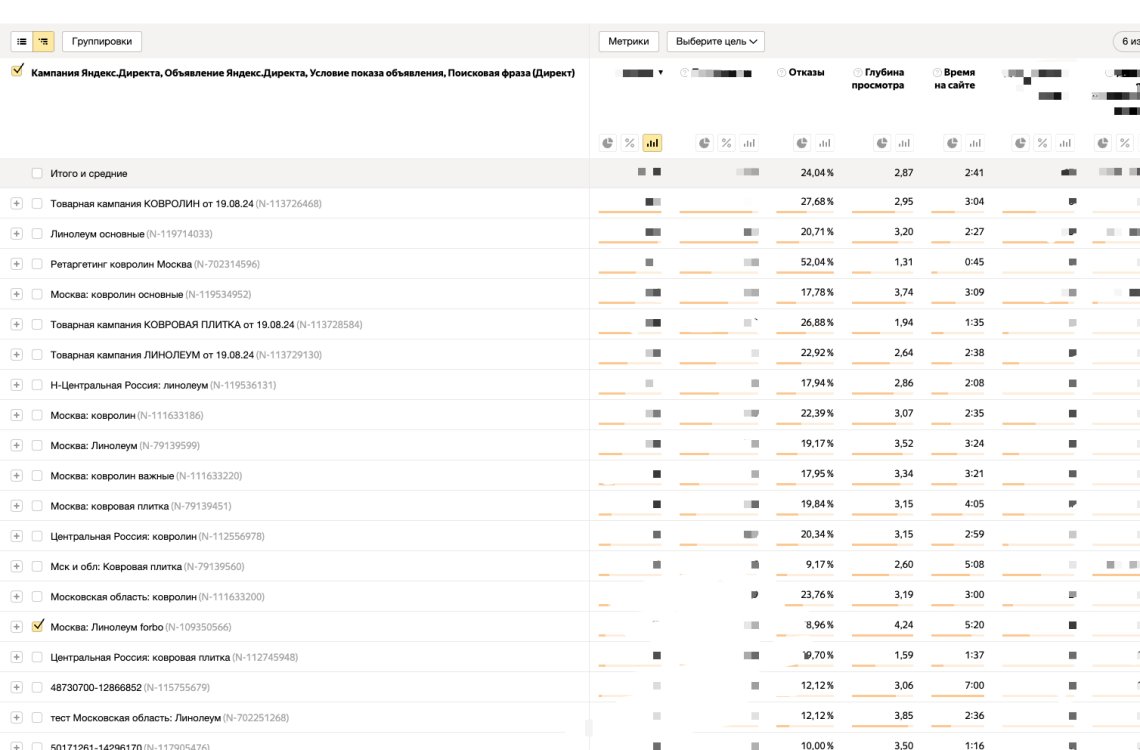Screen dimensions: 1140x750
Task: Switch to tree view icon
Action: click(44, 41)
